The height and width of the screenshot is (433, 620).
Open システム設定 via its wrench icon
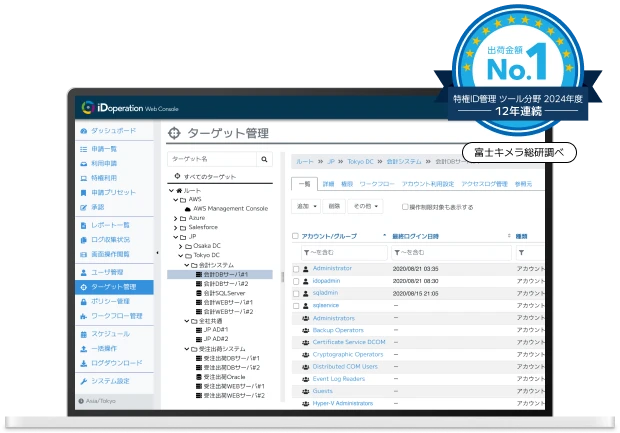[x=83, y=382]
